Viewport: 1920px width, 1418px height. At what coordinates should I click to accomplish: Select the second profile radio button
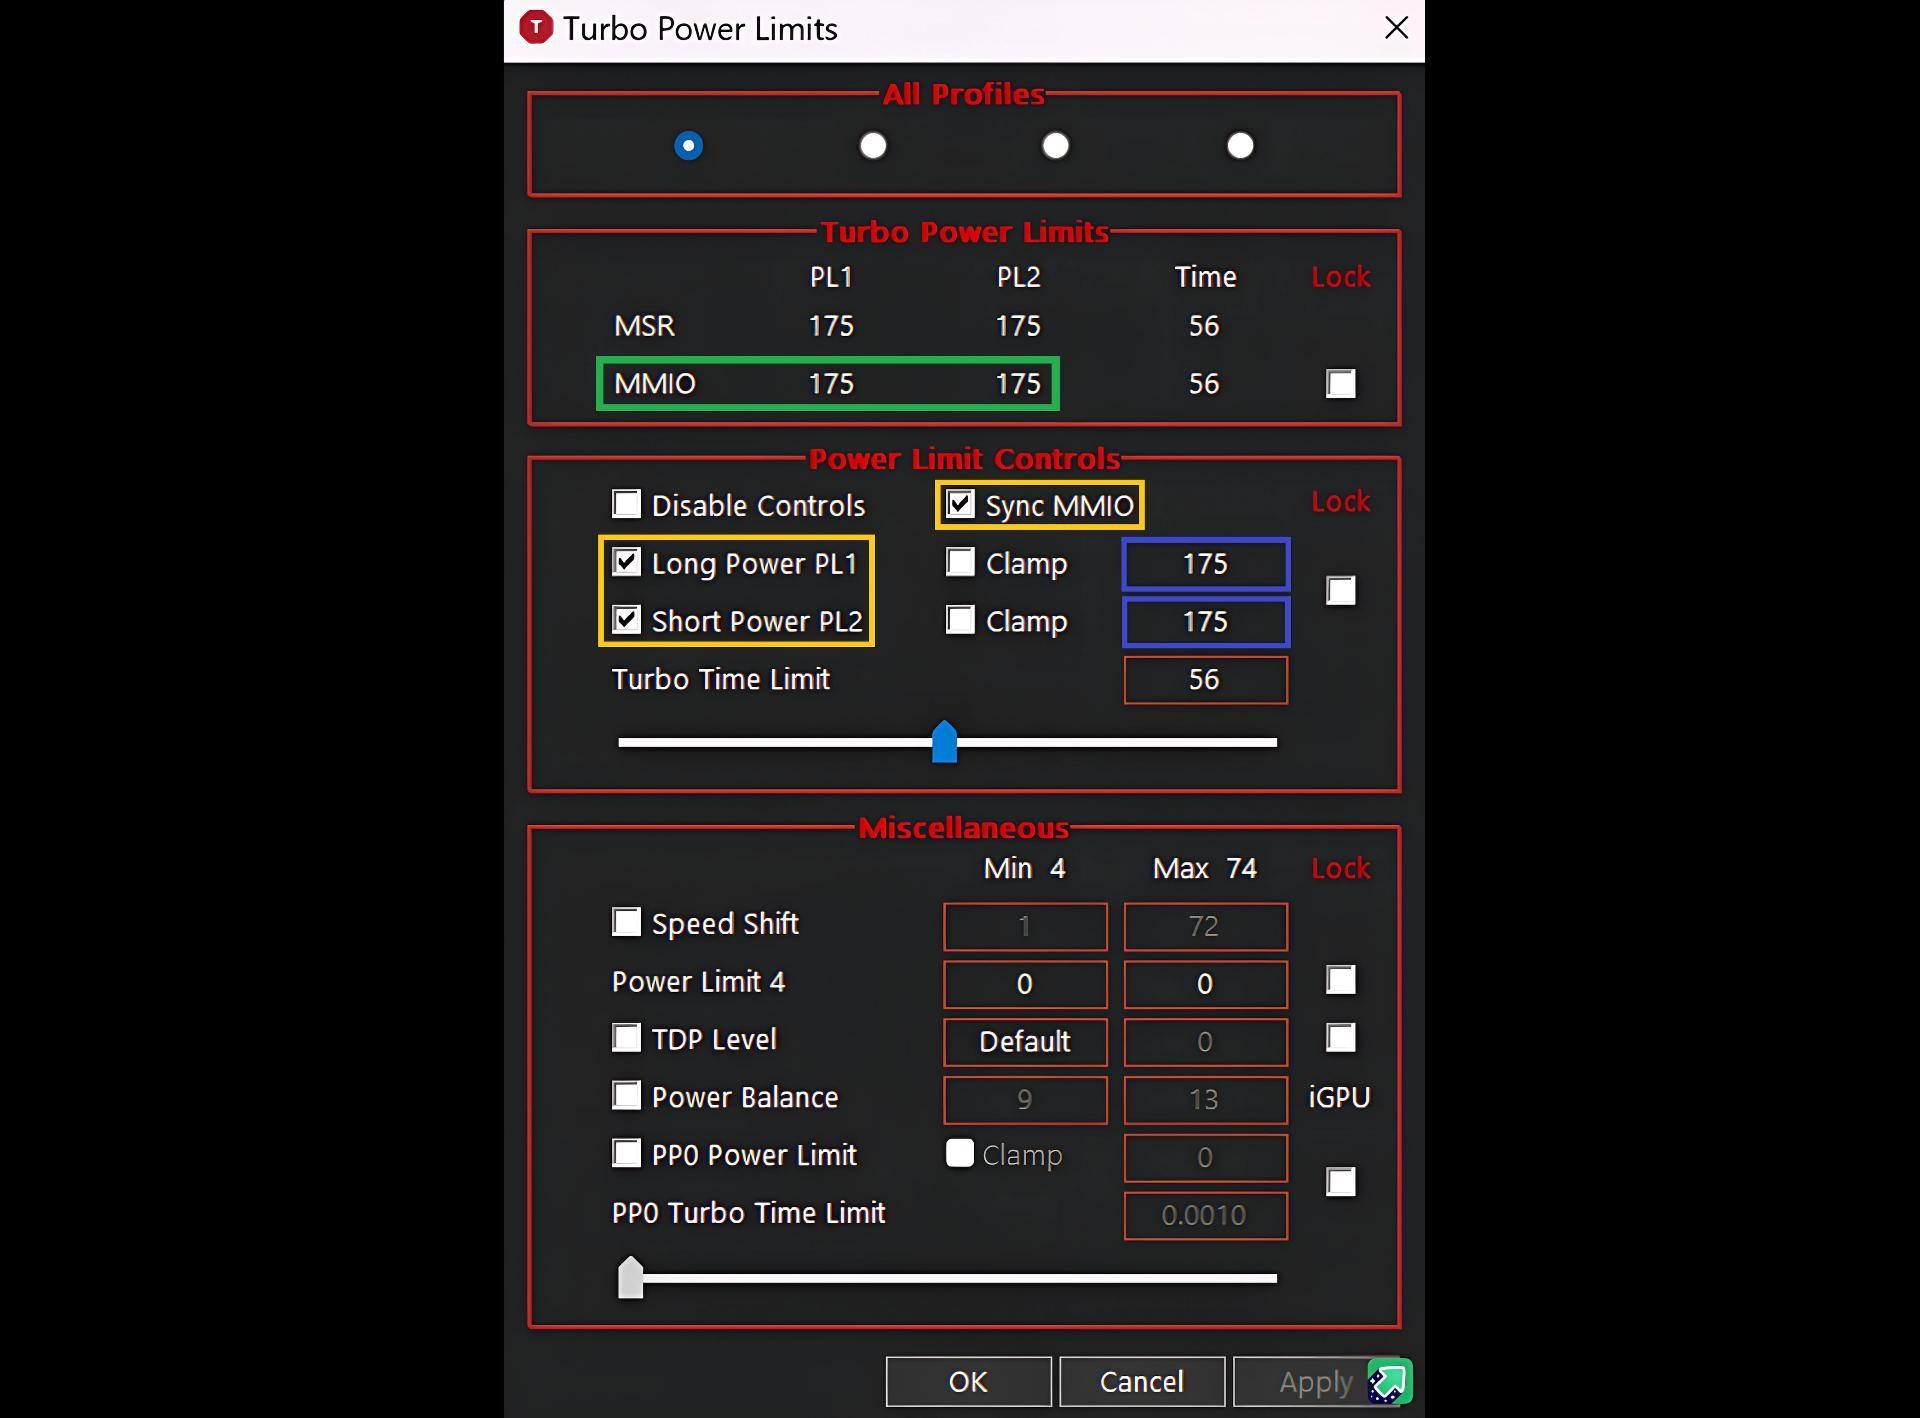click(x=872, y=146)
